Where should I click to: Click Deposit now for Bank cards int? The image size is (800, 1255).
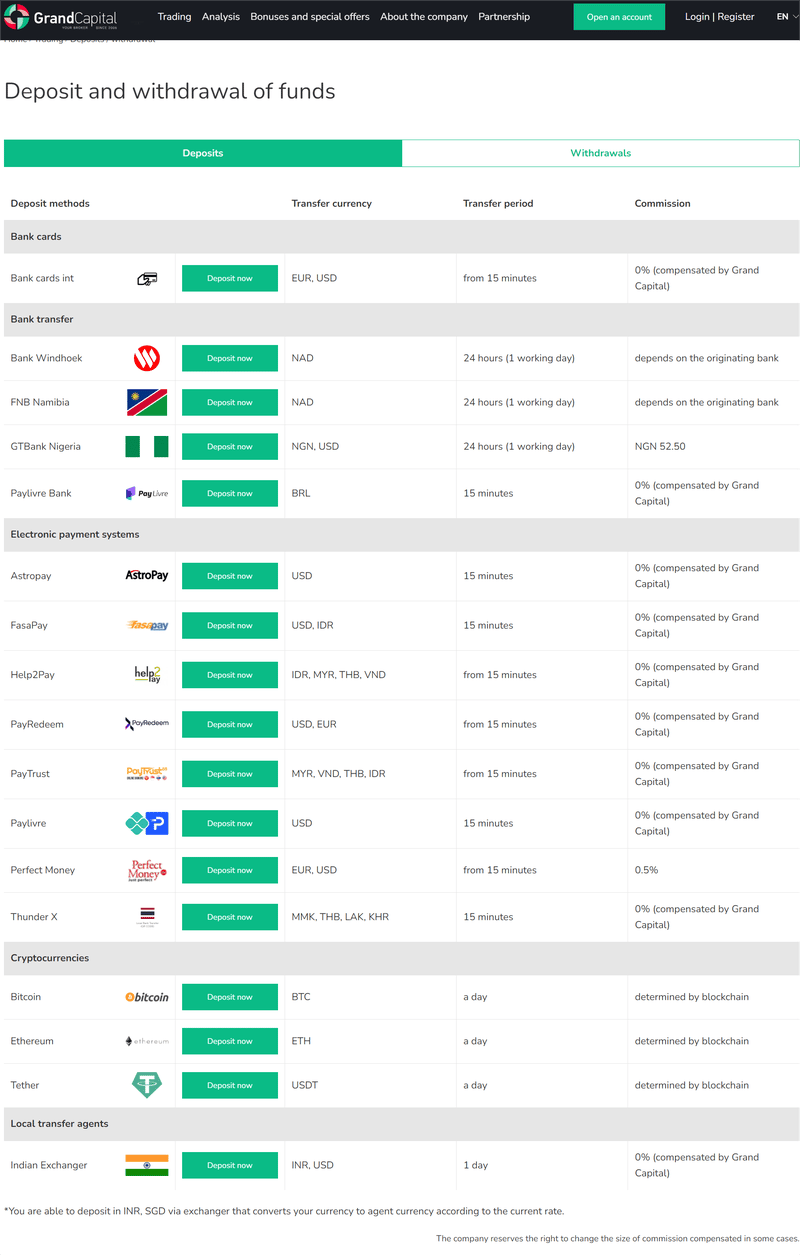[x=230, y=279]
